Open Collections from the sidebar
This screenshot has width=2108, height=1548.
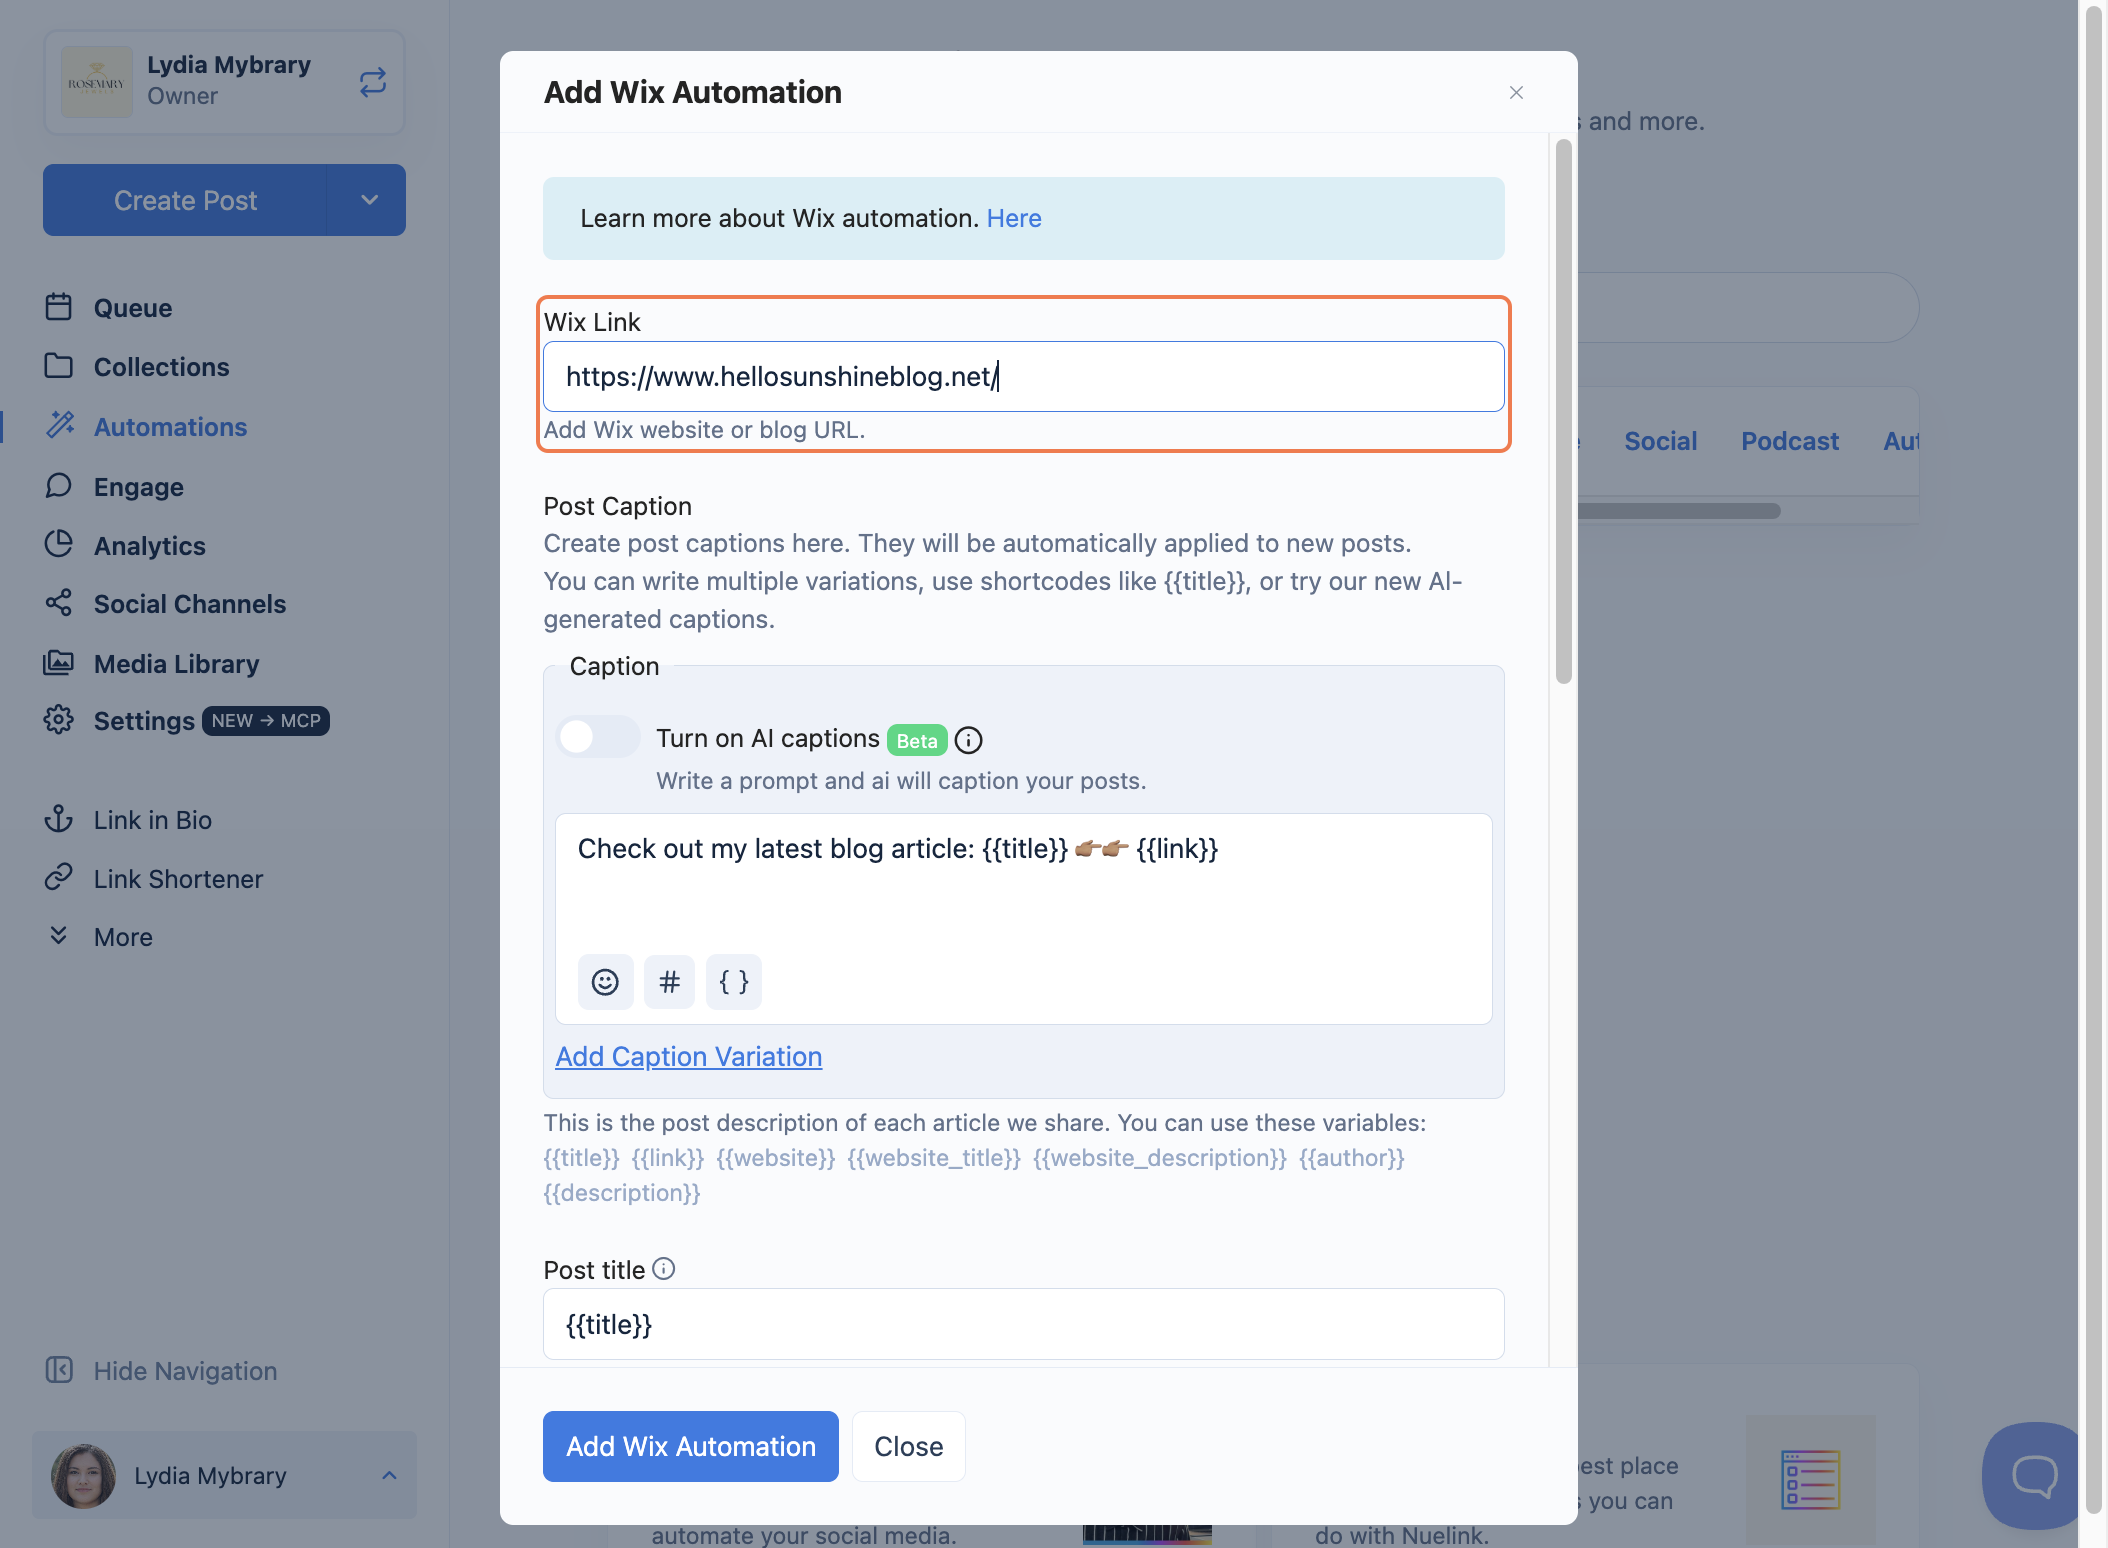[162, 367]
